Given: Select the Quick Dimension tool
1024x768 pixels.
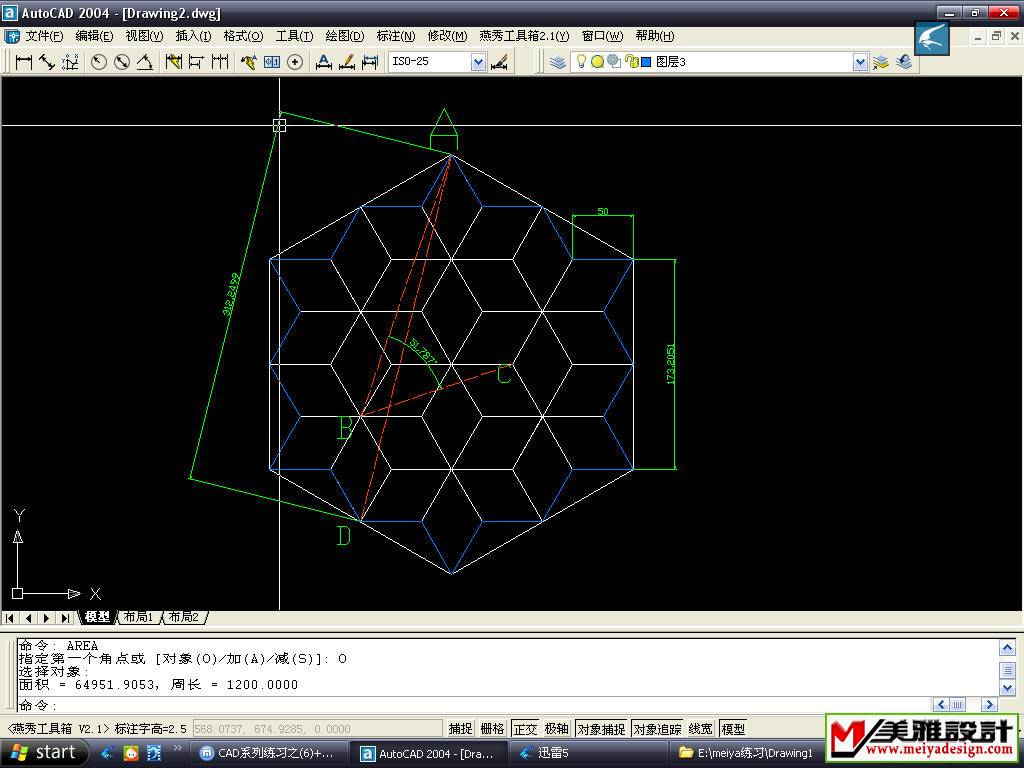Looking at the screenshot, I should (x=173, y=62).
